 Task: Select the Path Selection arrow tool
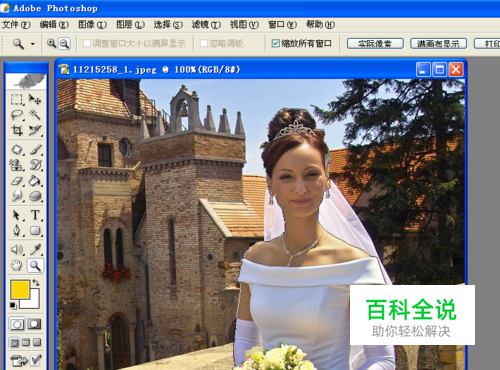(17, 215)
